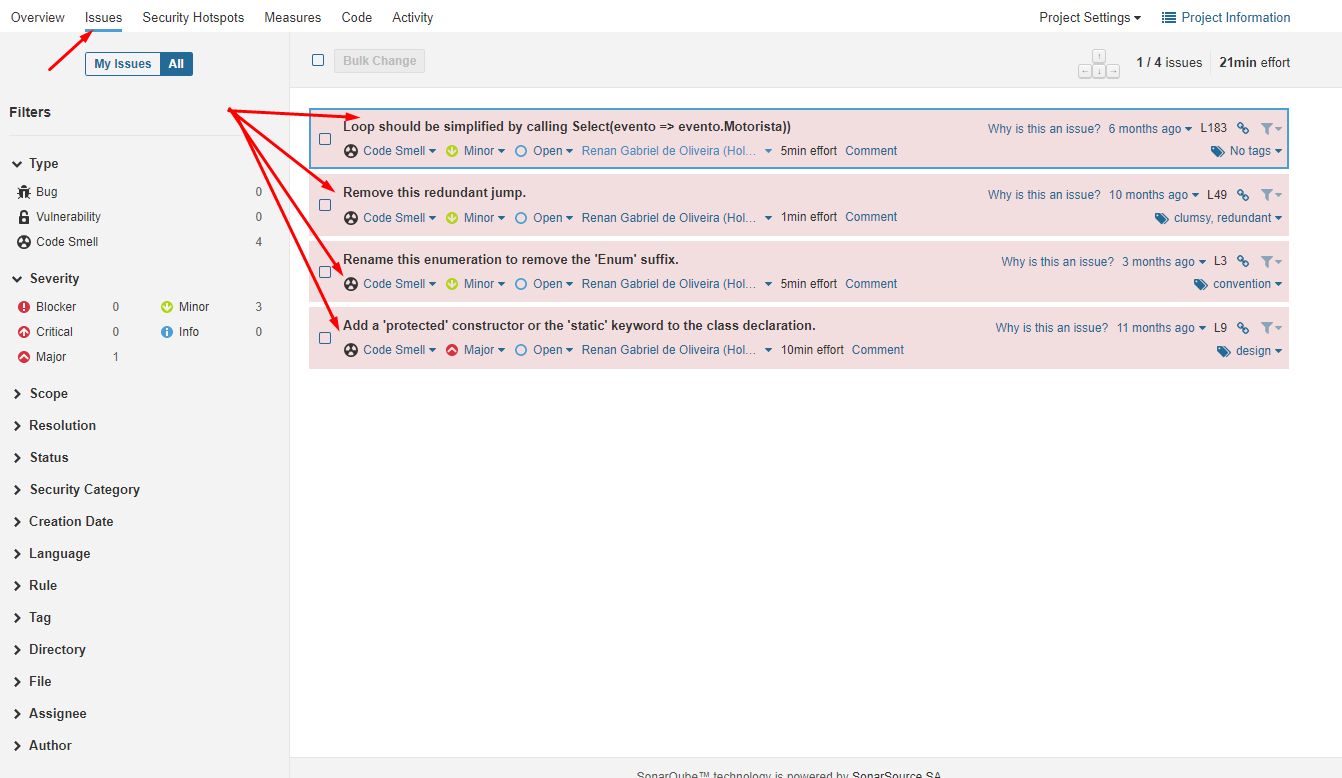1342x778 pixels.
Task: Click permalink icon on the L183 issue
Action: (x=1243, y=129)
